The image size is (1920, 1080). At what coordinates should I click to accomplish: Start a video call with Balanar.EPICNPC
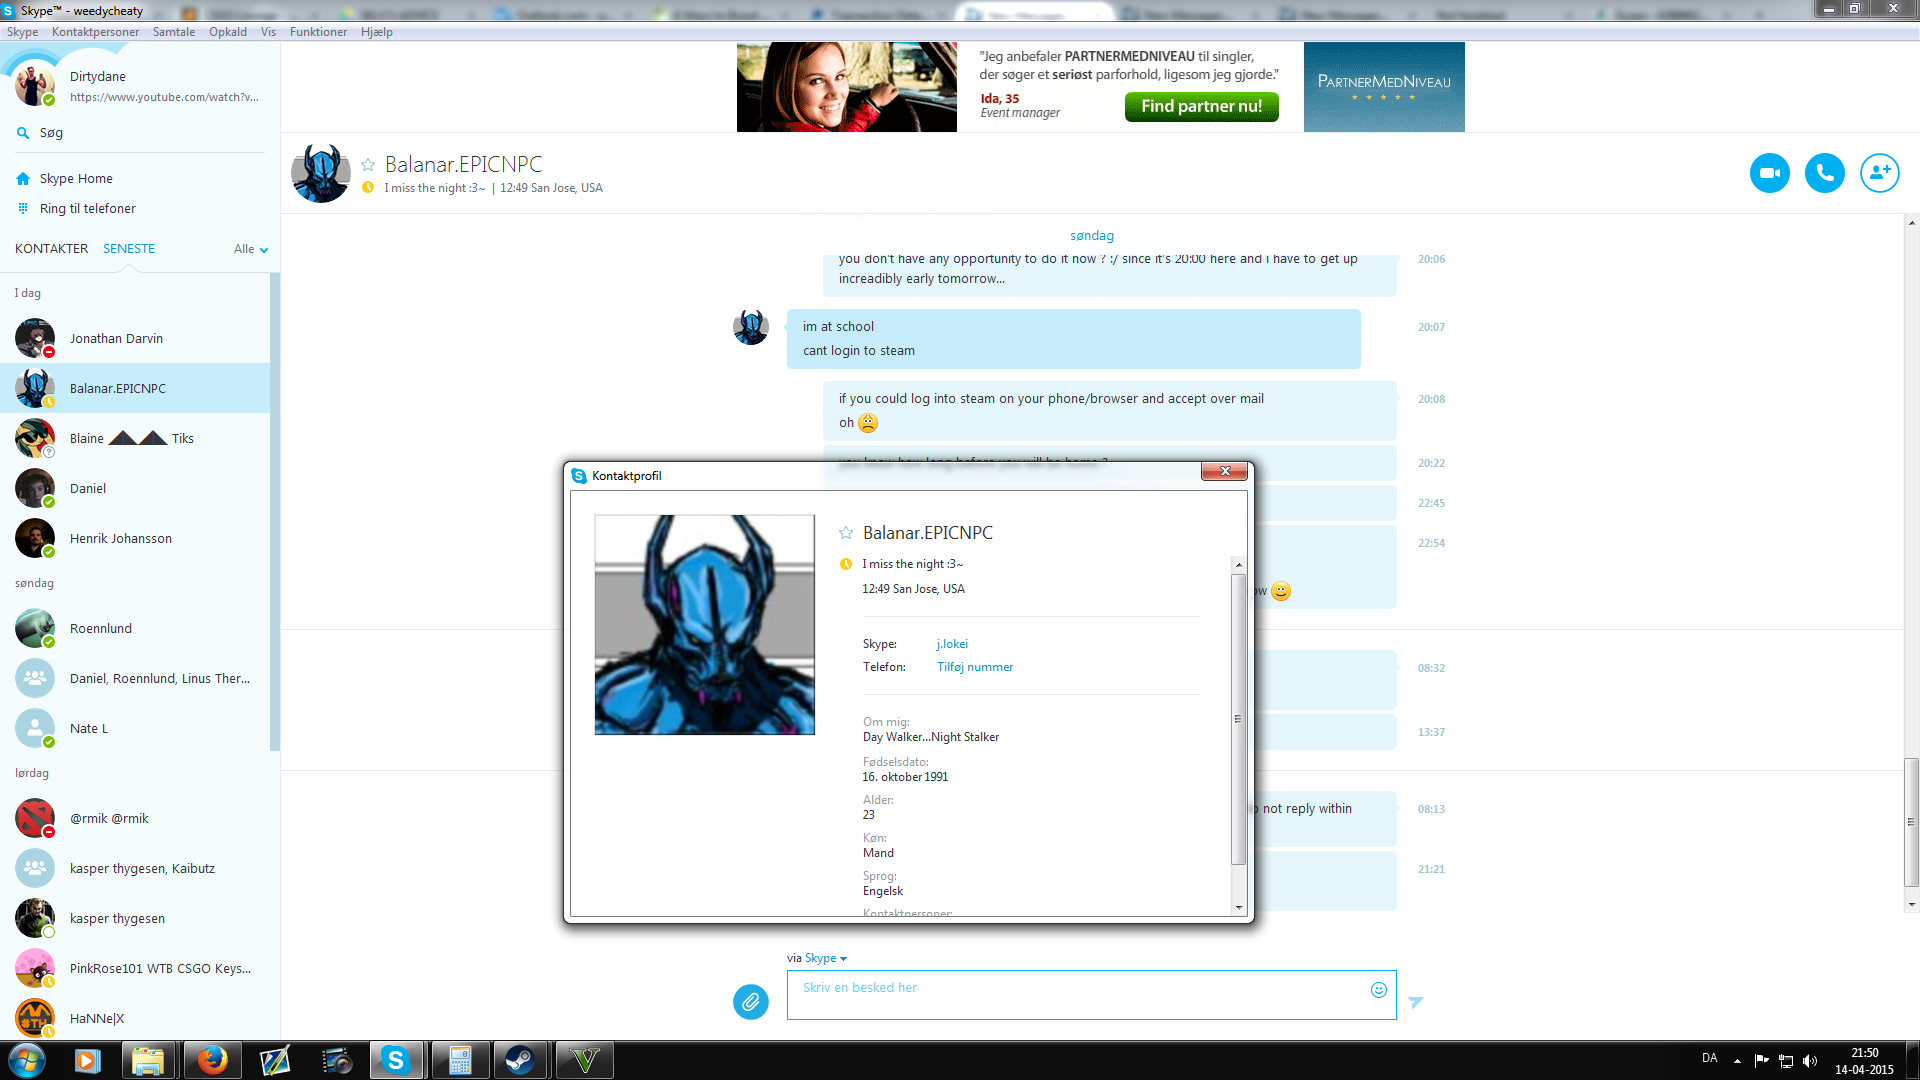pyautogui.click(x=1769, y=173)
